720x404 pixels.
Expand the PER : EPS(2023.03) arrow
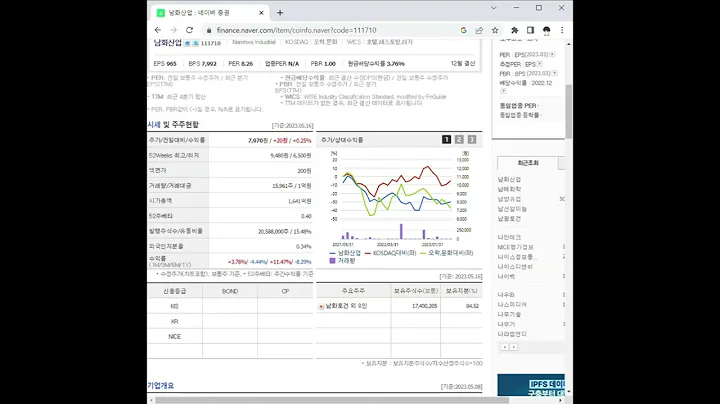(x=552, y=55)
